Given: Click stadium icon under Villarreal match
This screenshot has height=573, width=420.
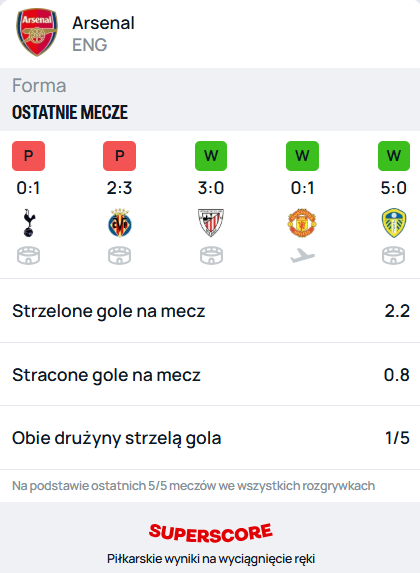Looking at the screenshot, I should coord(120,255).
